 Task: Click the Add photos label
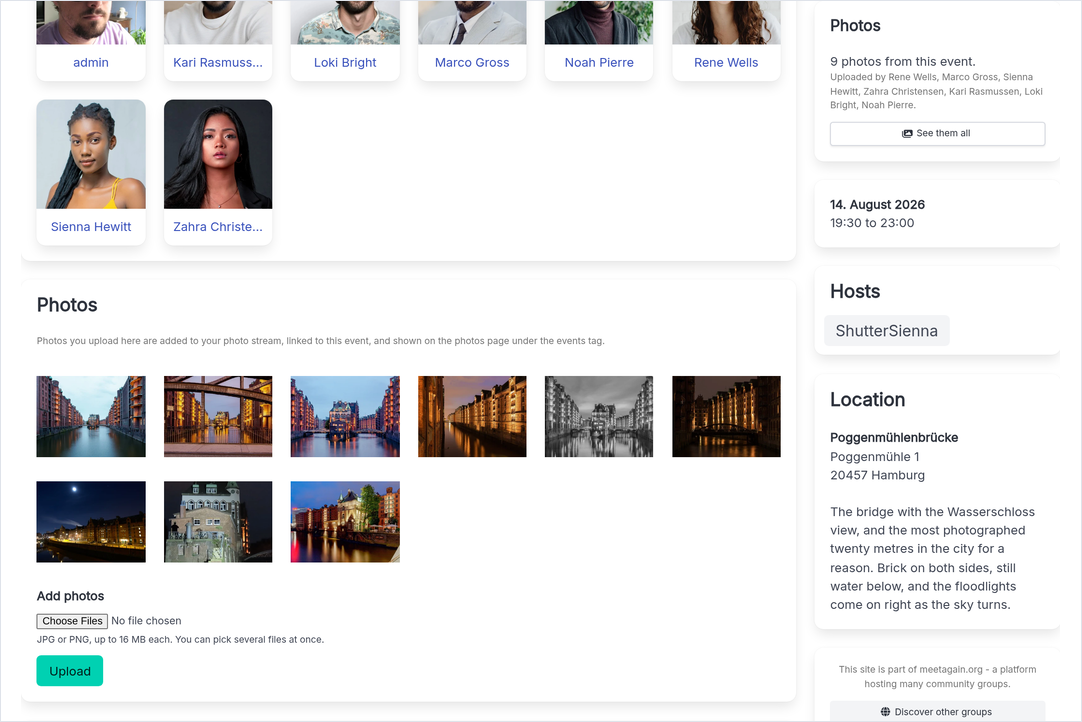point(70,596)
